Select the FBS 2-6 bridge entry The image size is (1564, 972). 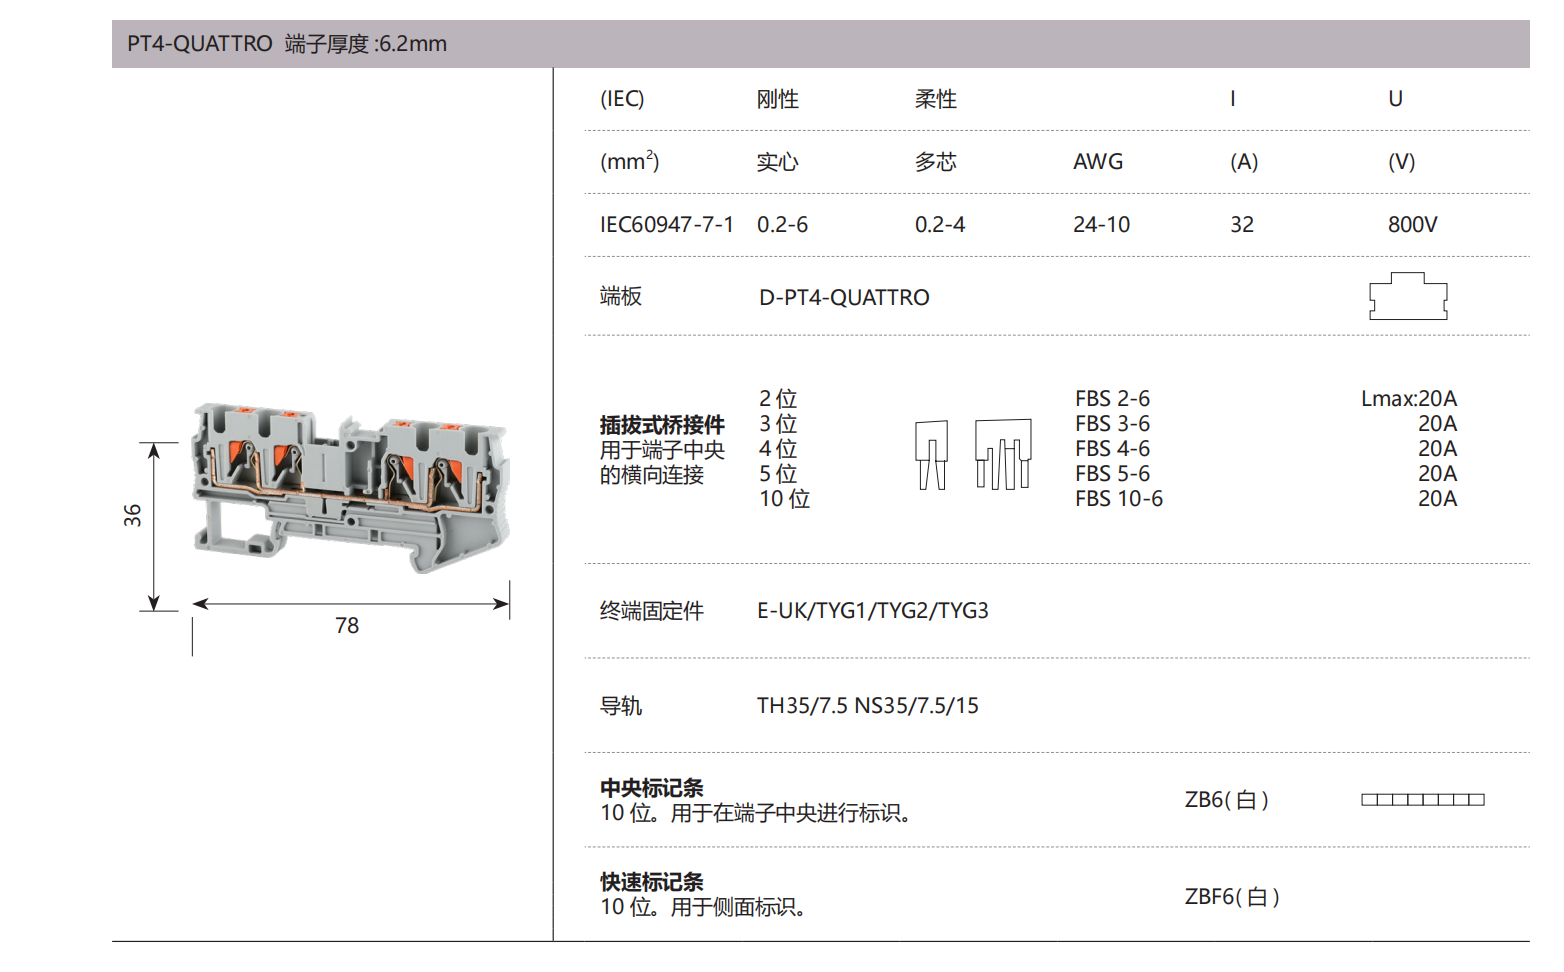click(1112, 398)
